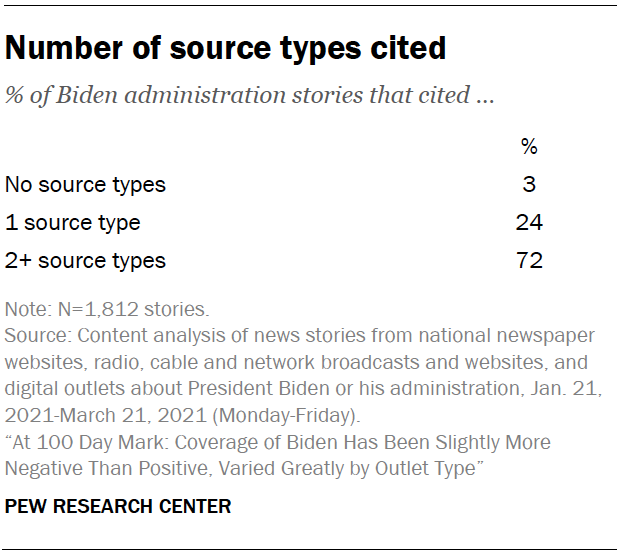Click the value 3 in the table
This screenshot has width=620, height=558.
(x=529, y=184)
